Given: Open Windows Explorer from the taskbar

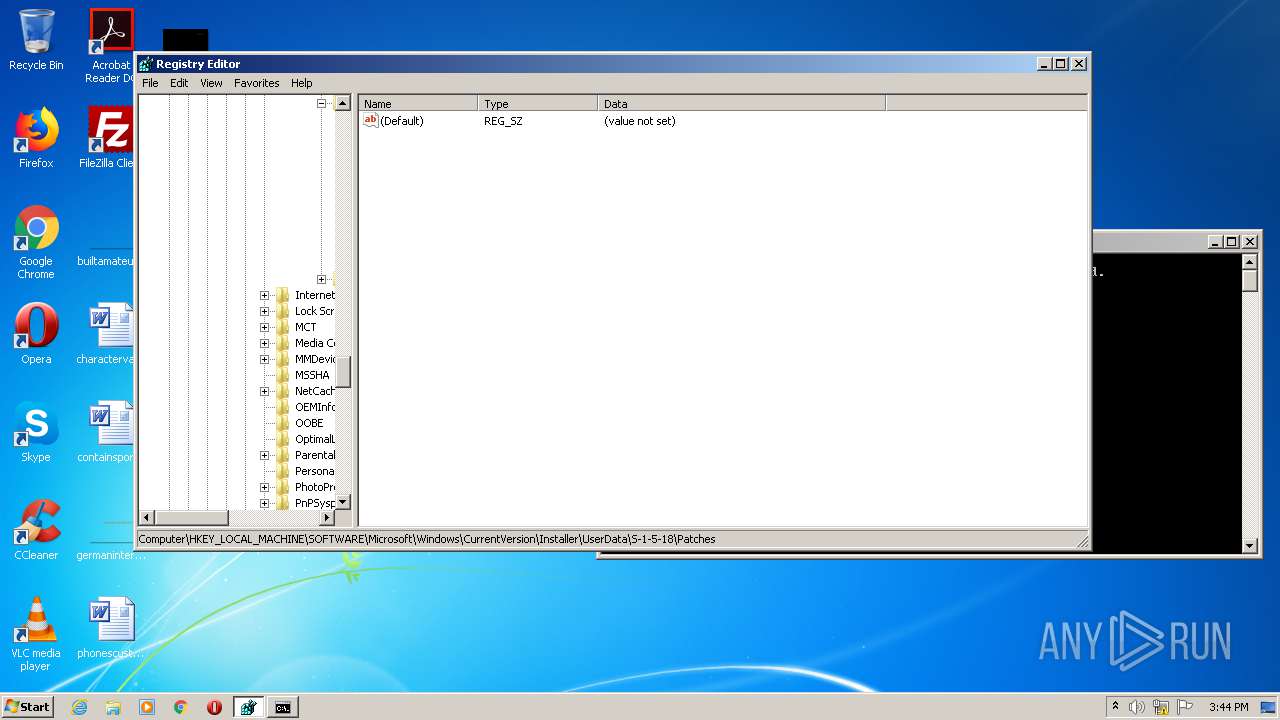Looking at the screenshot, I should (x=113, y=707).
